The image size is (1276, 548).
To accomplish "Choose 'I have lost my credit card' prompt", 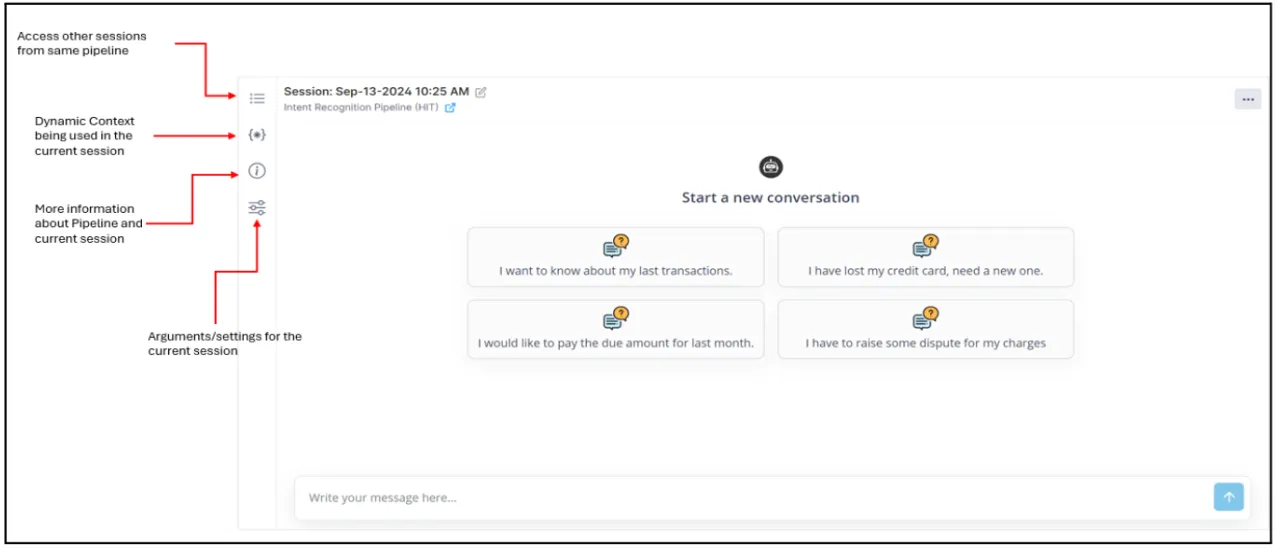I will click(926, 257).
